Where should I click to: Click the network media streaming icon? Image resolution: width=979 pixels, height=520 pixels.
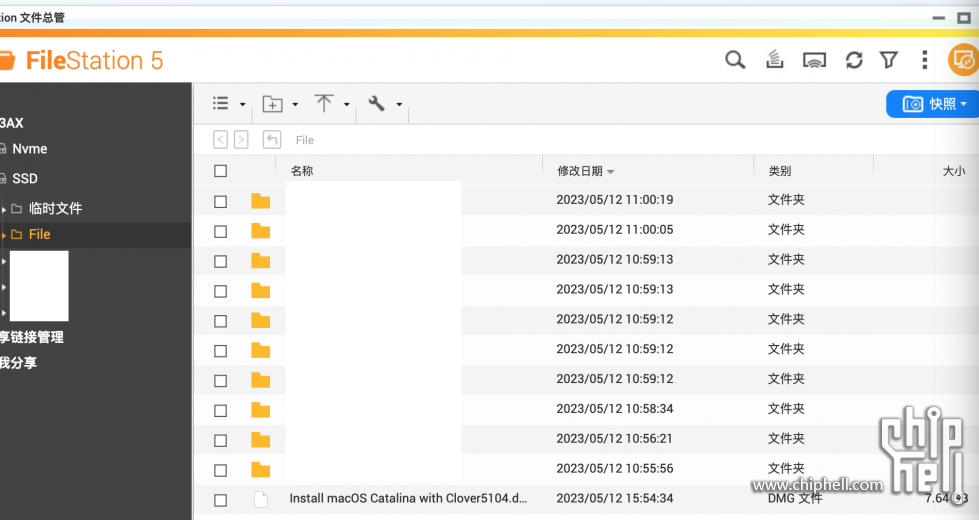[814, 61]
